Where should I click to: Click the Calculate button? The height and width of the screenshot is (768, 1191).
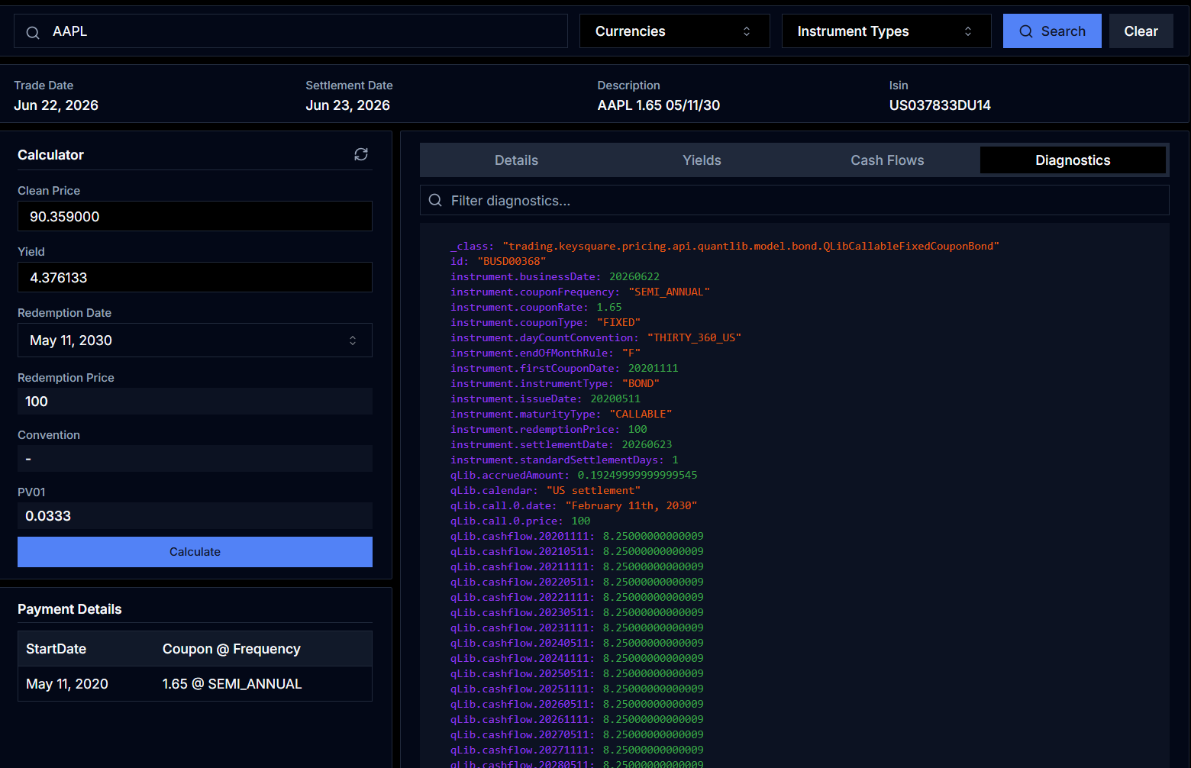coord(195,552)
